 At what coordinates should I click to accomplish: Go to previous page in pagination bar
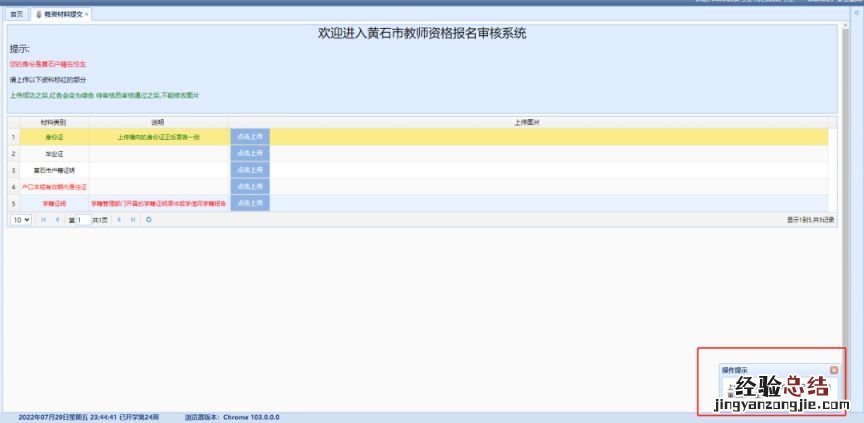[57, 220]
